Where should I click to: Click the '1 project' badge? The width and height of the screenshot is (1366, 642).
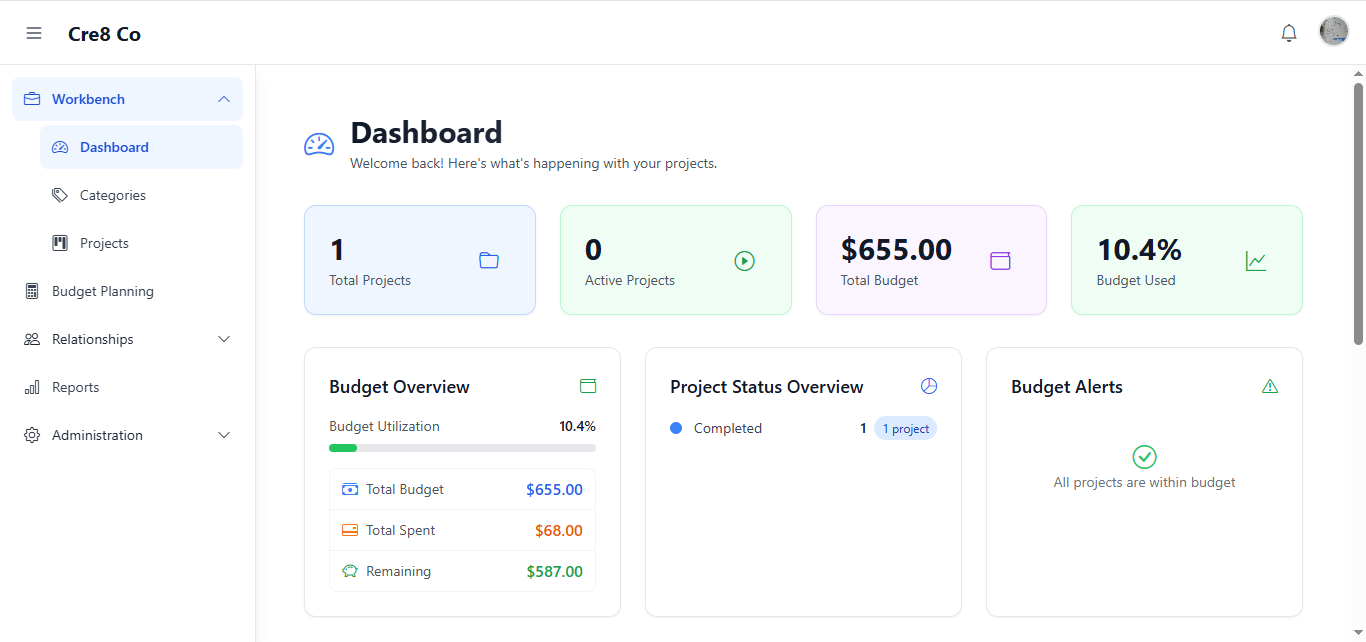click(905, 429)
